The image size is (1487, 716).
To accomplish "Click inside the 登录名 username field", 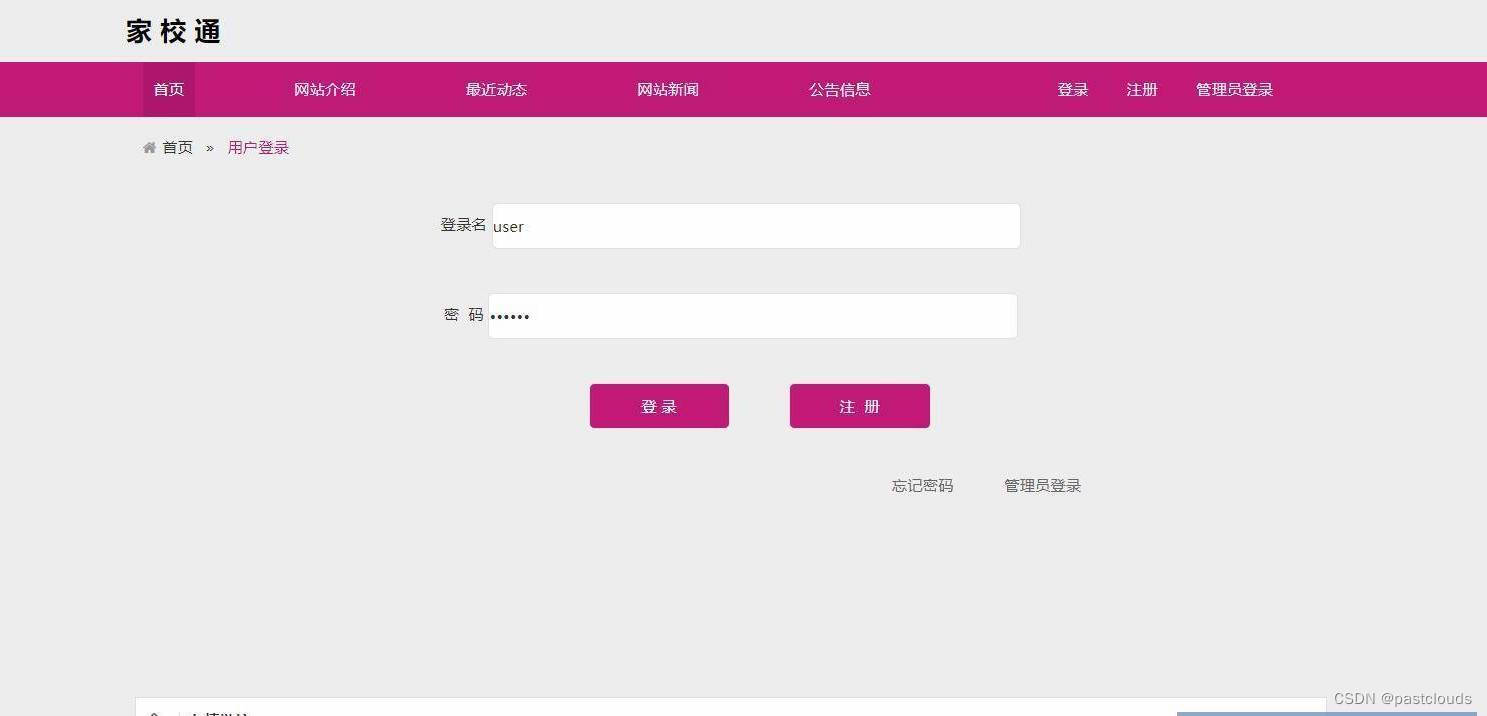I will tap(755, 226).
